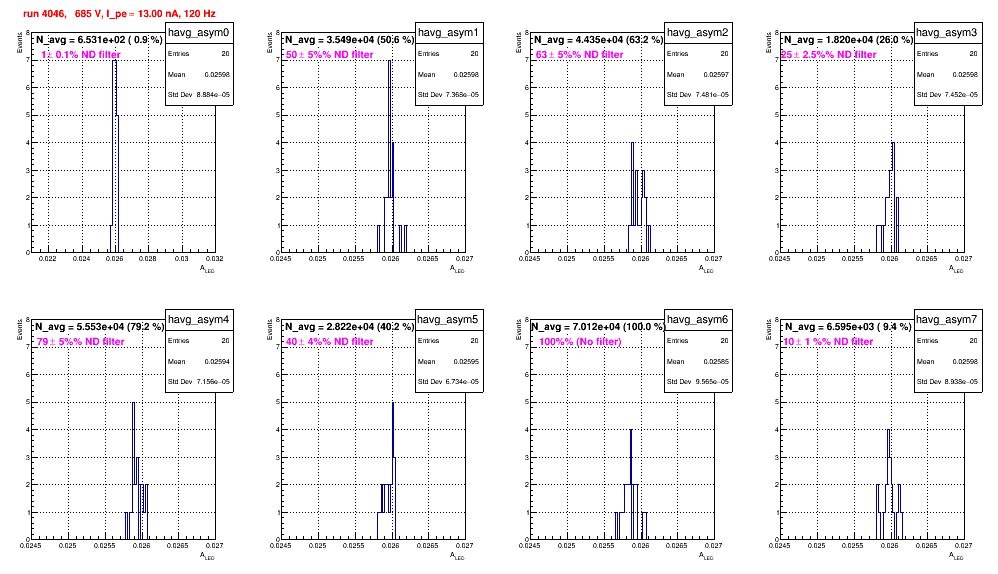Click the magenta 63± 5% ND filter label
Viewport: 998px width, 574px height.
click(579, 55)
